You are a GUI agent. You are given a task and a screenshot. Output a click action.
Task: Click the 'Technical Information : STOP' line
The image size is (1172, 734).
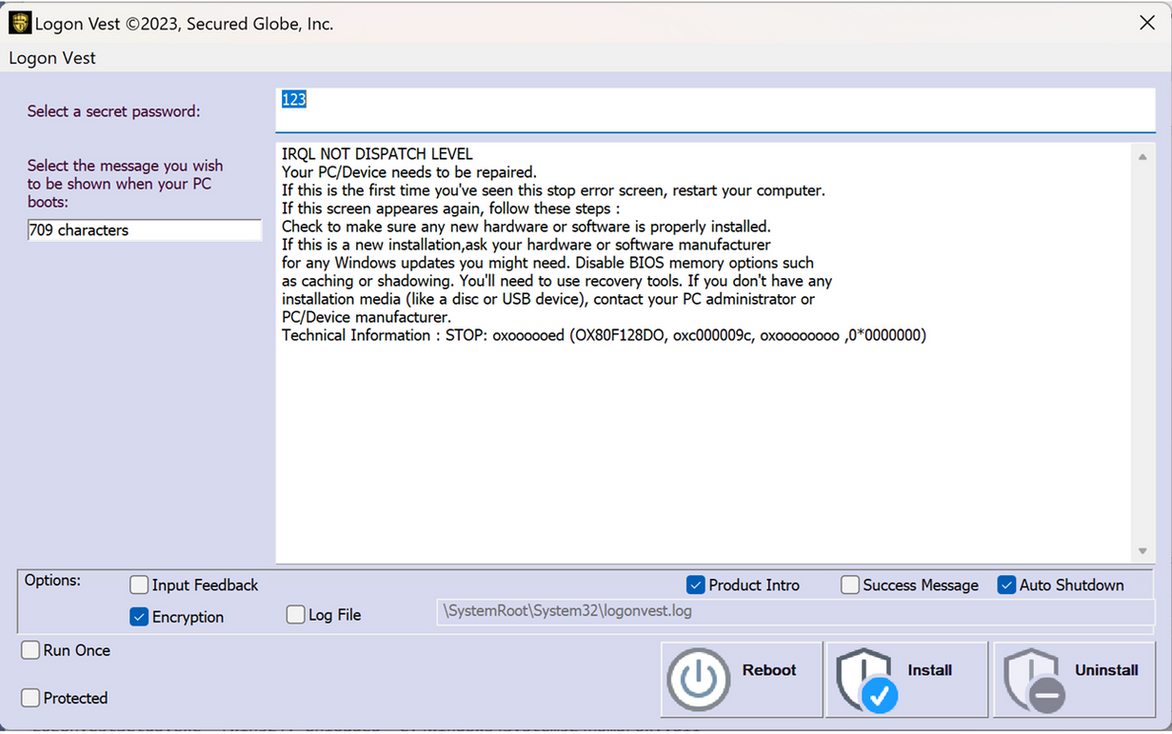(604, 335)
